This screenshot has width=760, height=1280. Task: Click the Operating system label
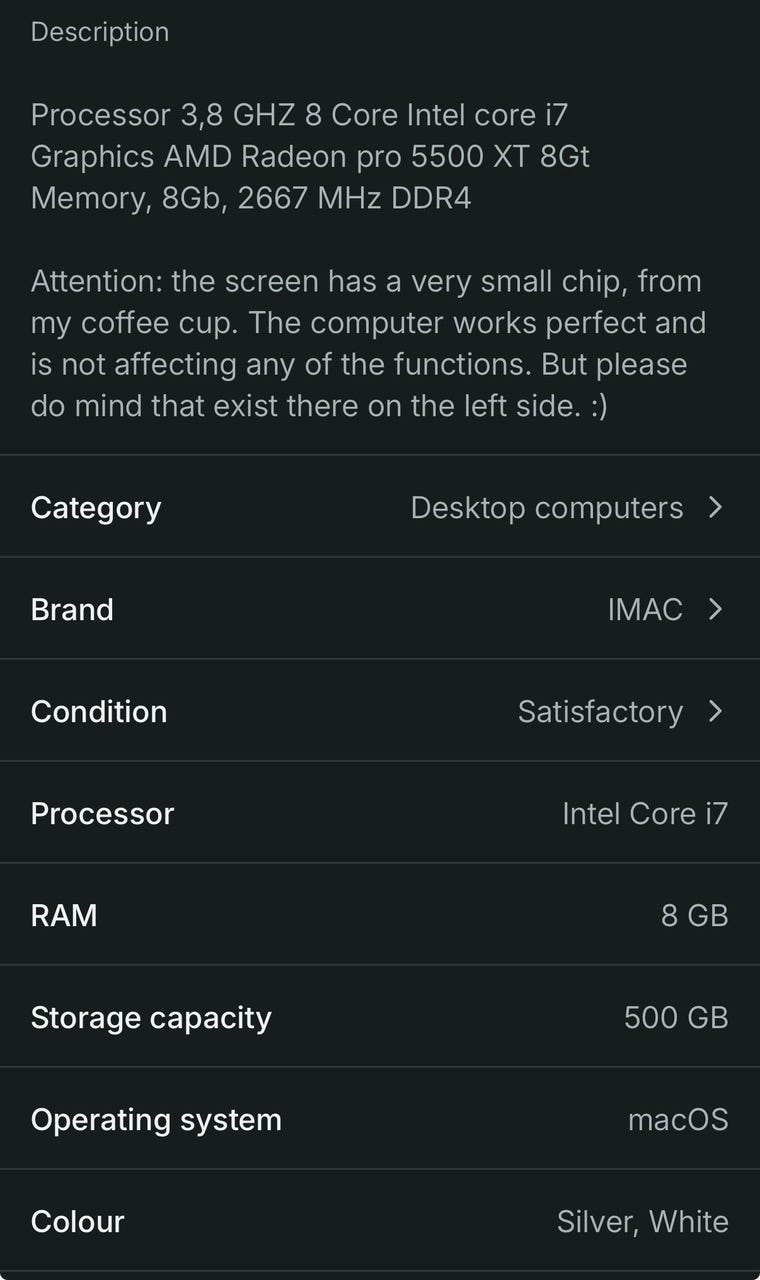[156, 1119]
